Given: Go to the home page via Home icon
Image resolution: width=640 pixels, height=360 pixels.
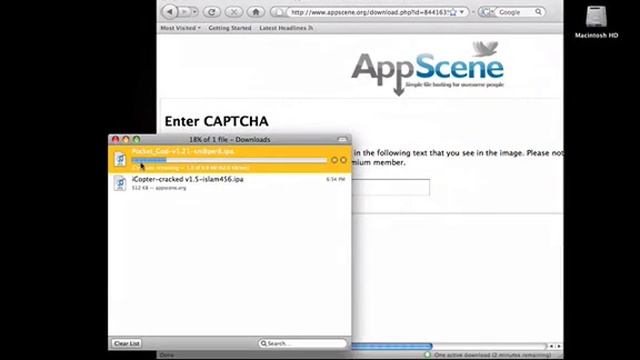Looking at the screenshot, I should click(256, 12).
